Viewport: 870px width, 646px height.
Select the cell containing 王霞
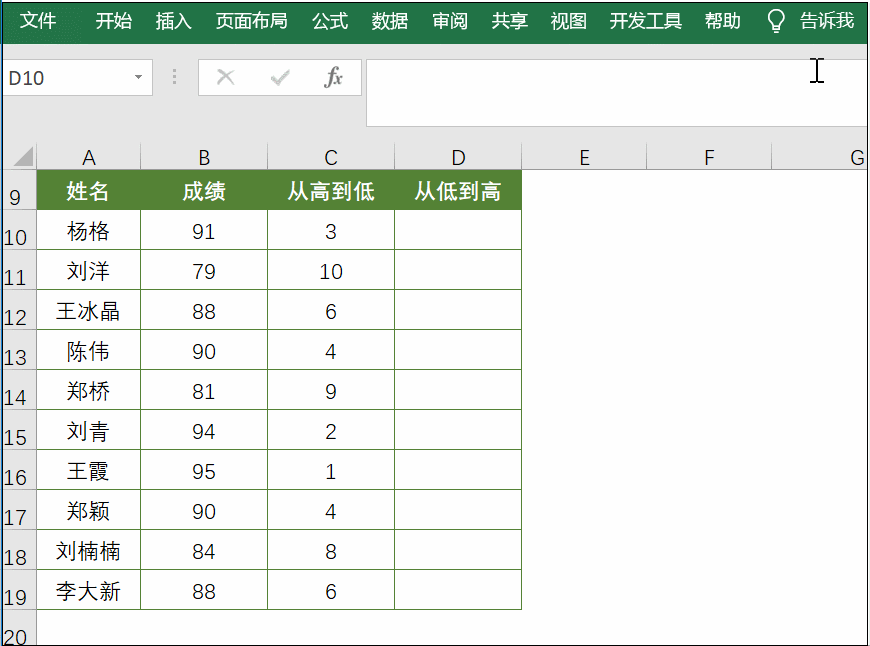89,470
